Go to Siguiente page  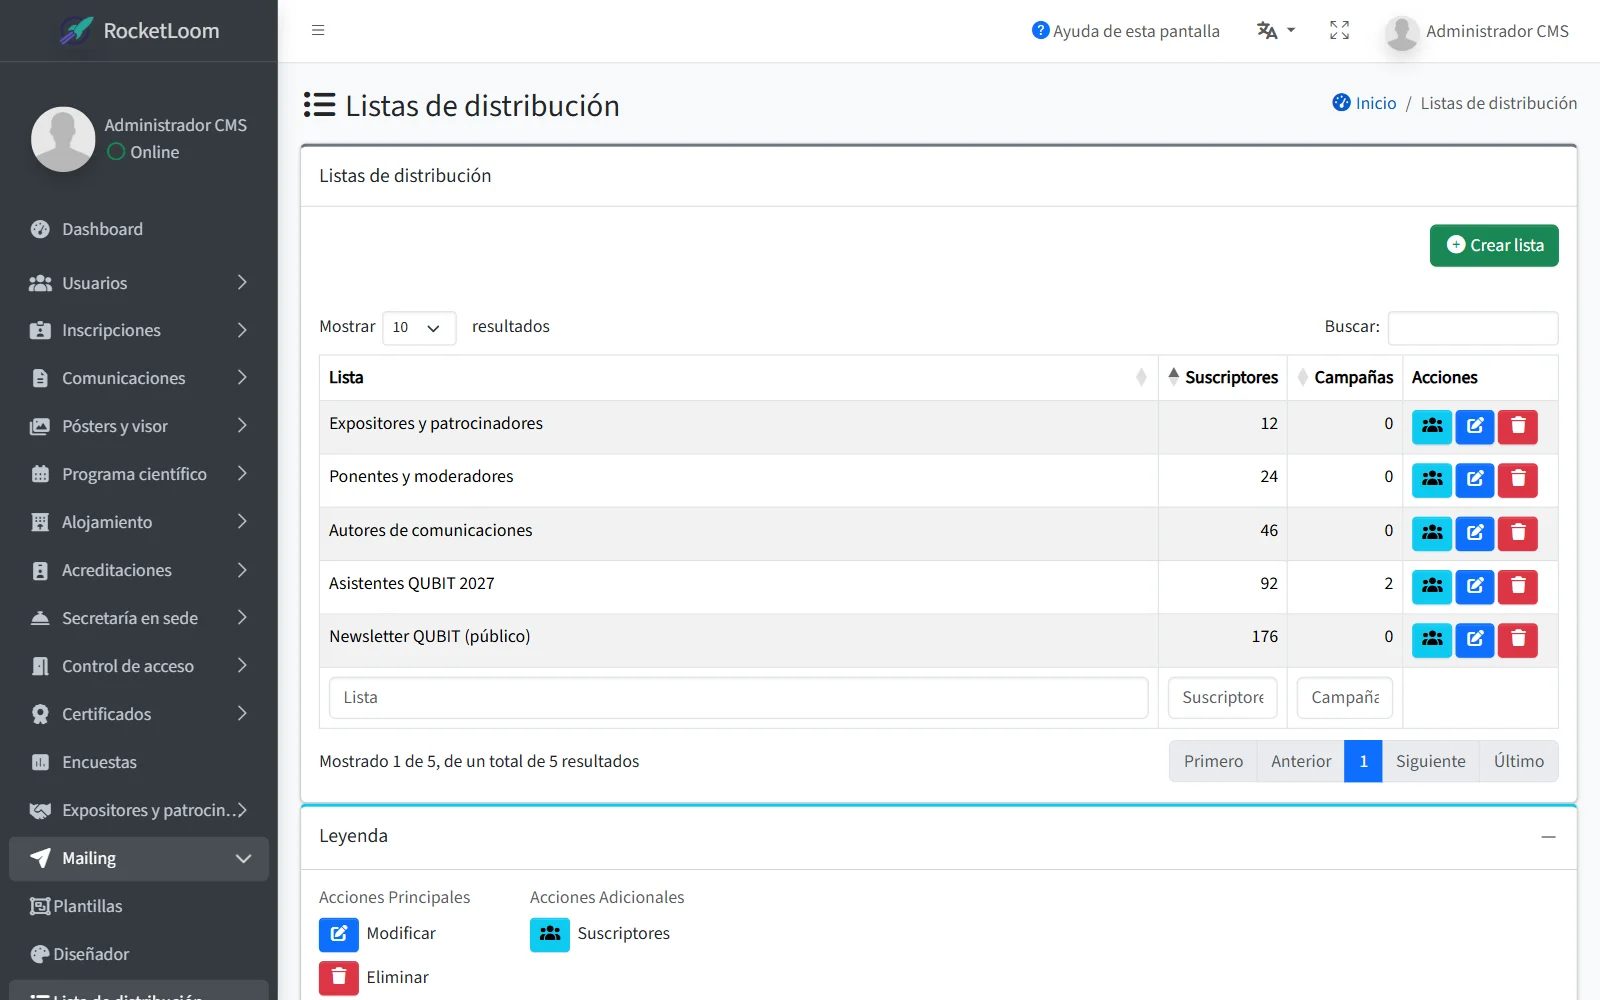1430,762
